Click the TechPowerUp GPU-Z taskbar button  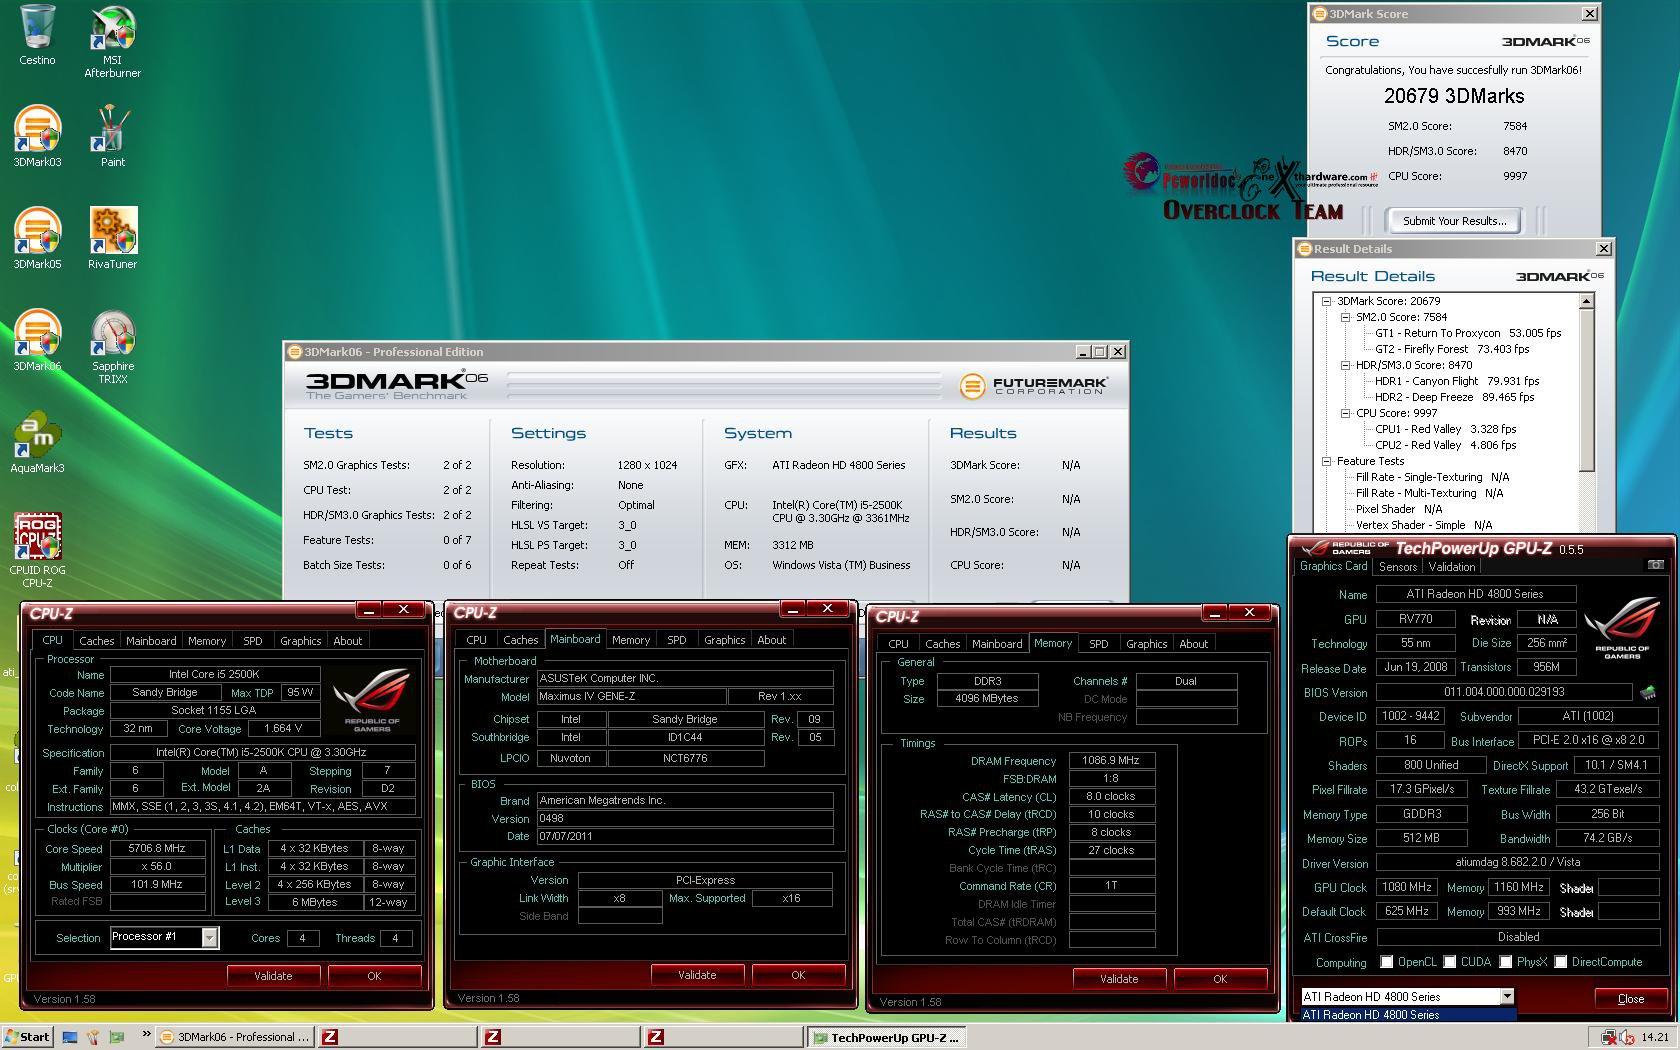pyautogui.click(x=886, y=1037)
